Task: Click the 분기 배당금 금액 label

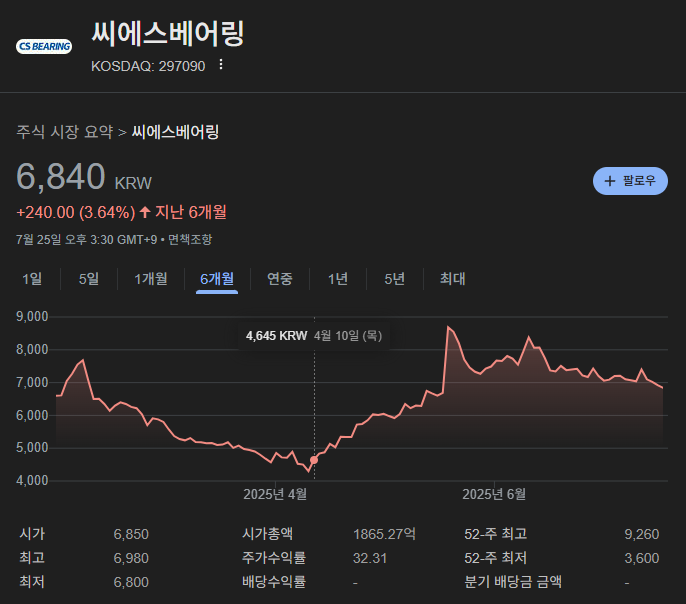Action: pyautogui.click(x=513, y=582)
